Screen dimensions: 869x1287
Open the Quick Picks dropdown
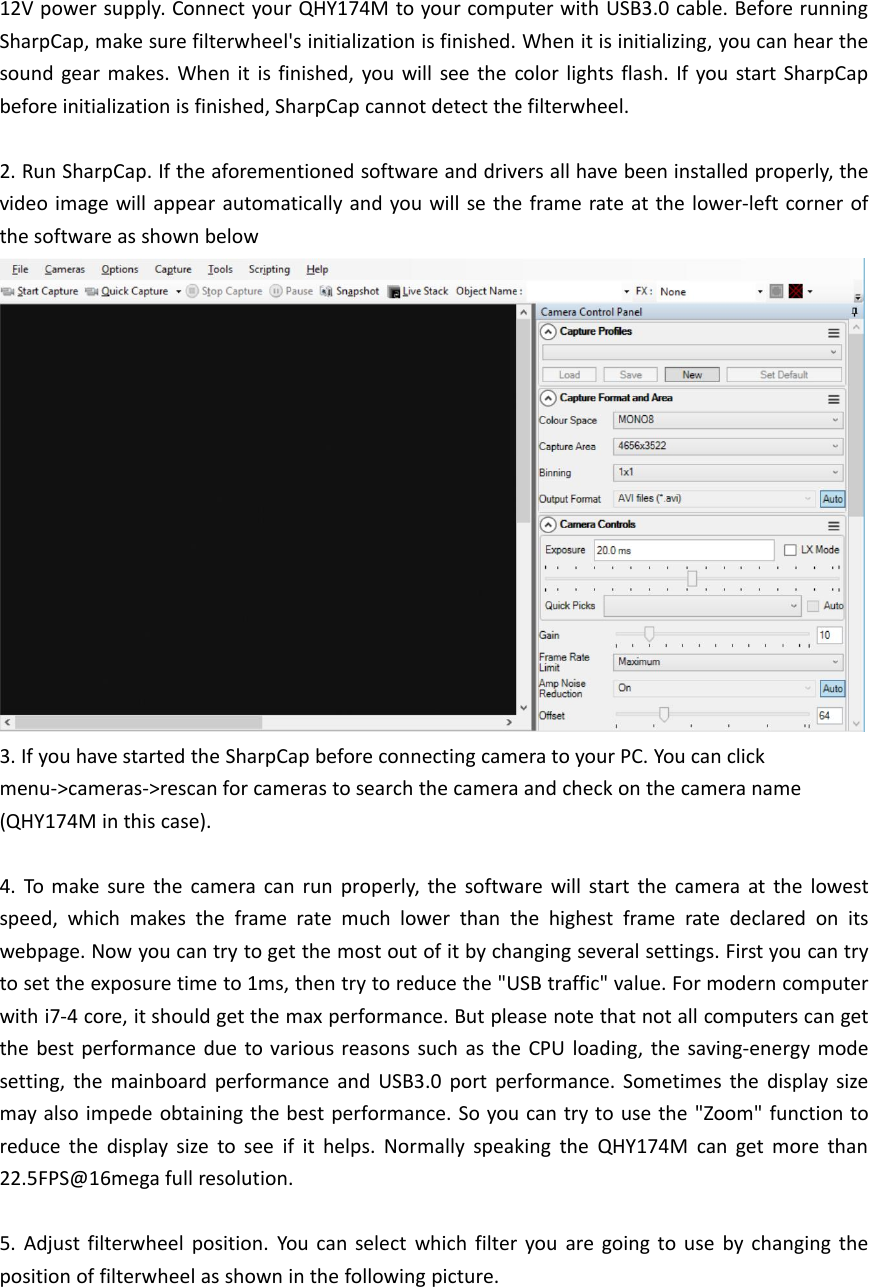point(703,606)
